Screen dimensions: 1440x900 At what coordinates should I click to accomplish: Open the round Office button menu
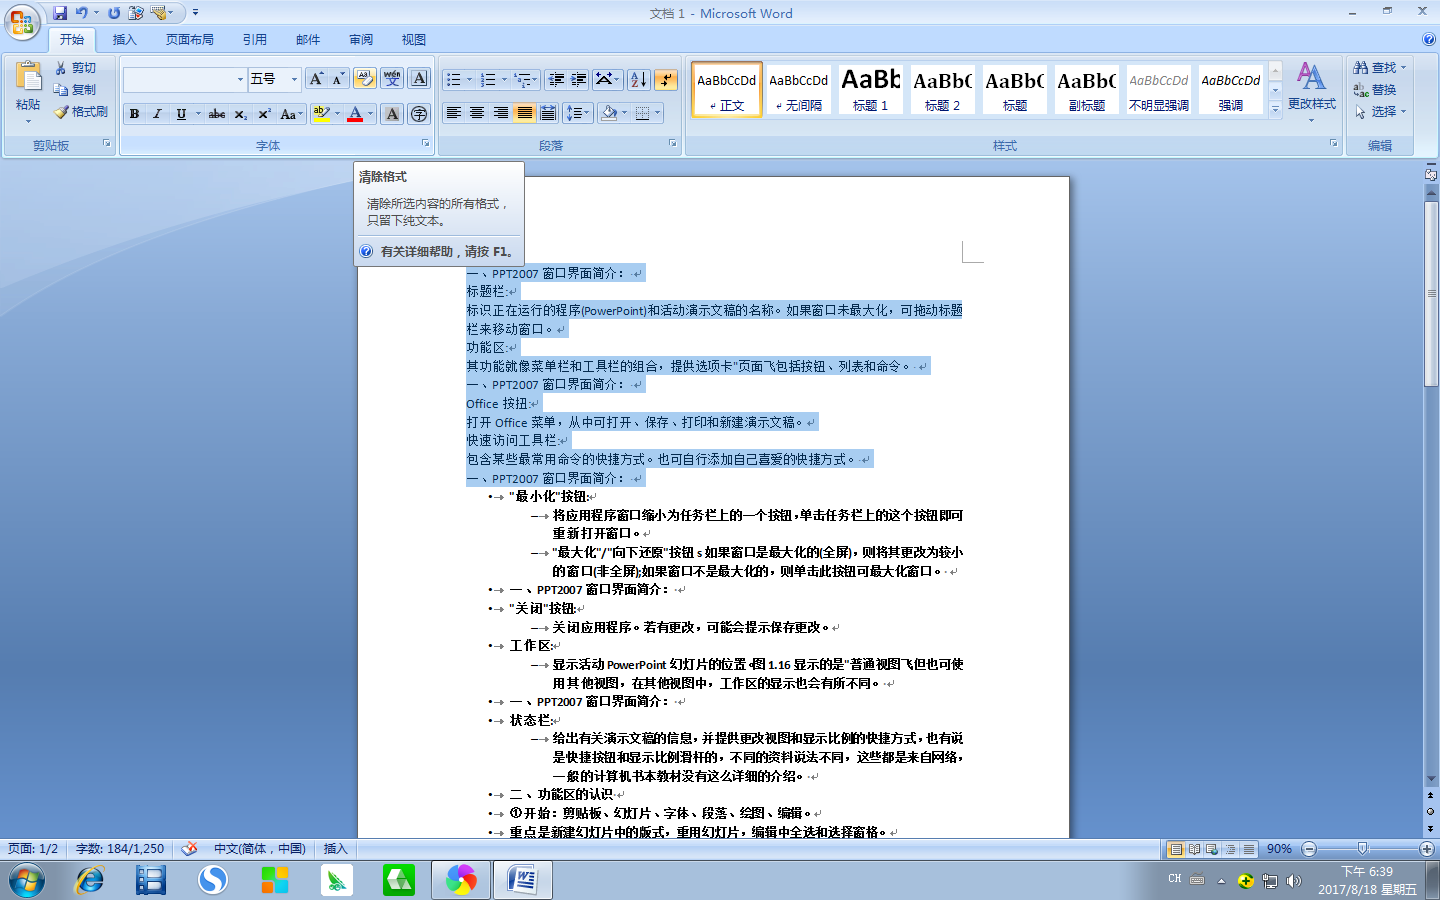[x=22, y=22]
